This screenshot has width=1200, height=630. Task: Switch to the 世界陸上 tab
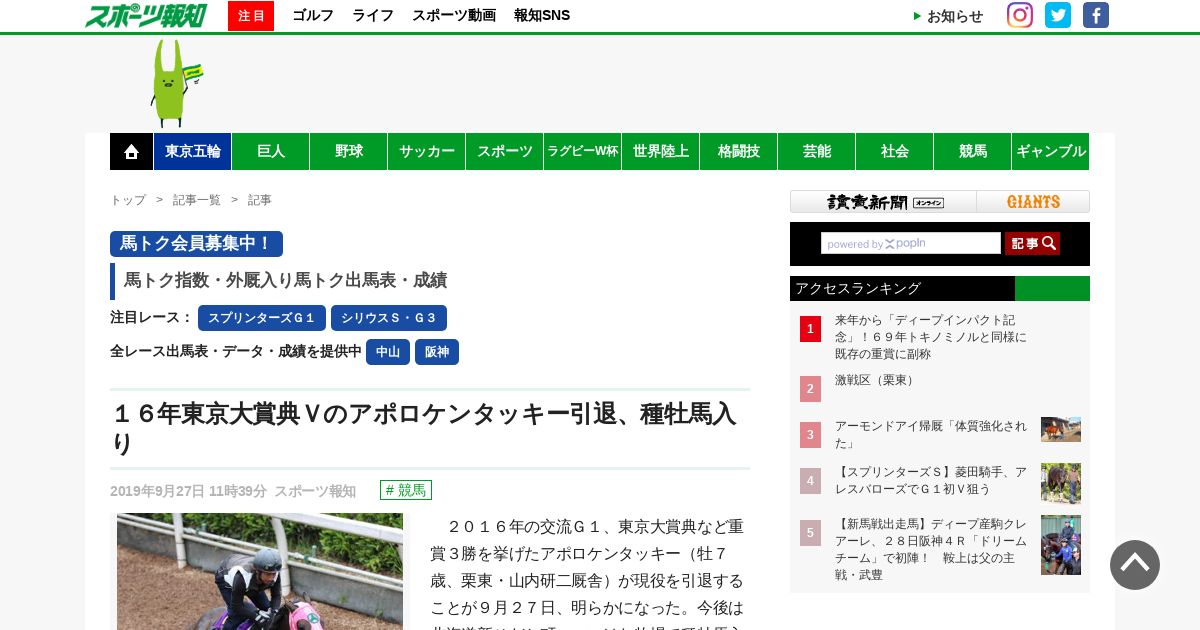661,152
